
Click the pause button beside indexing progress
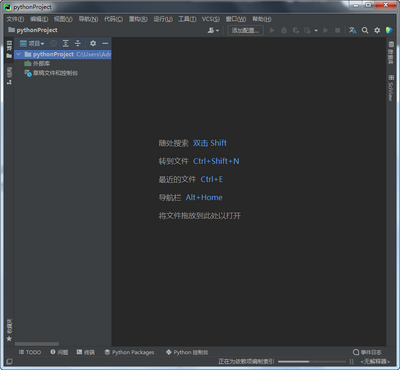point(351,361)
